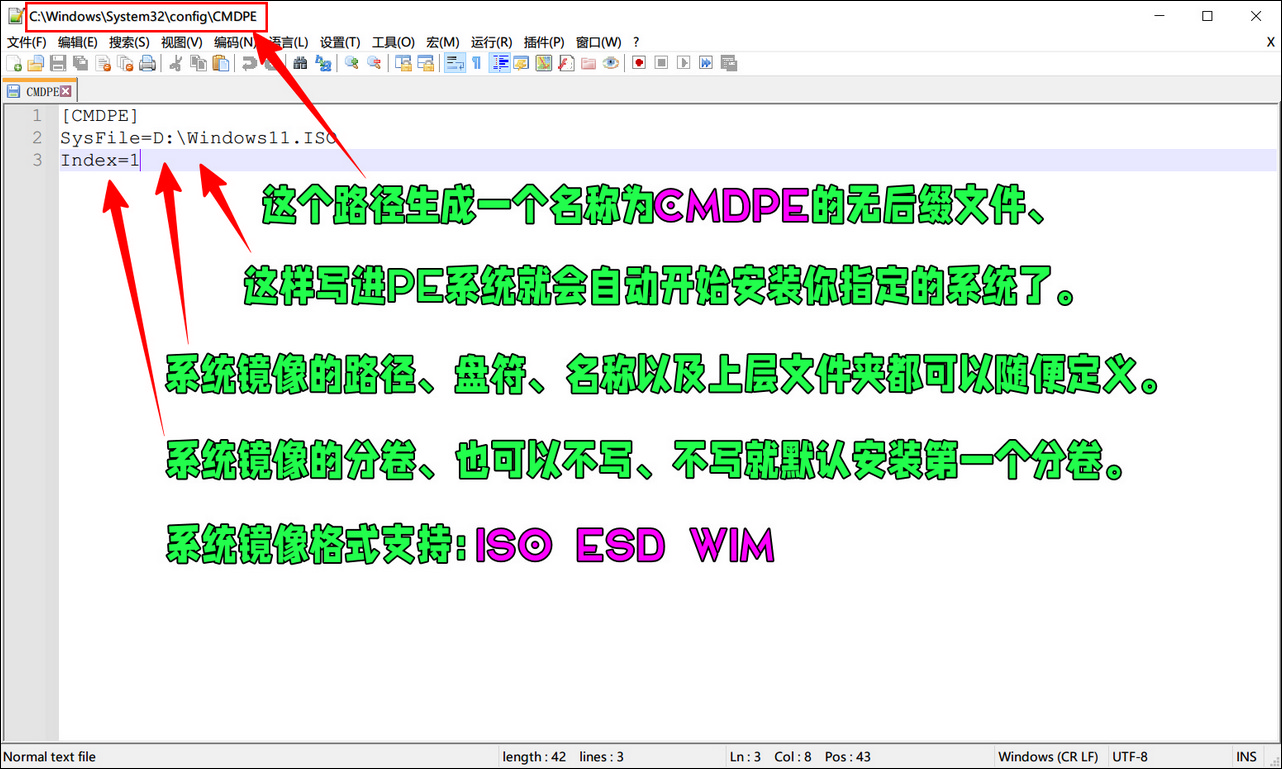This screenshot has width=1282, height=769.
Task: Open the 文件(F) menu
Action: click(27, 42)
